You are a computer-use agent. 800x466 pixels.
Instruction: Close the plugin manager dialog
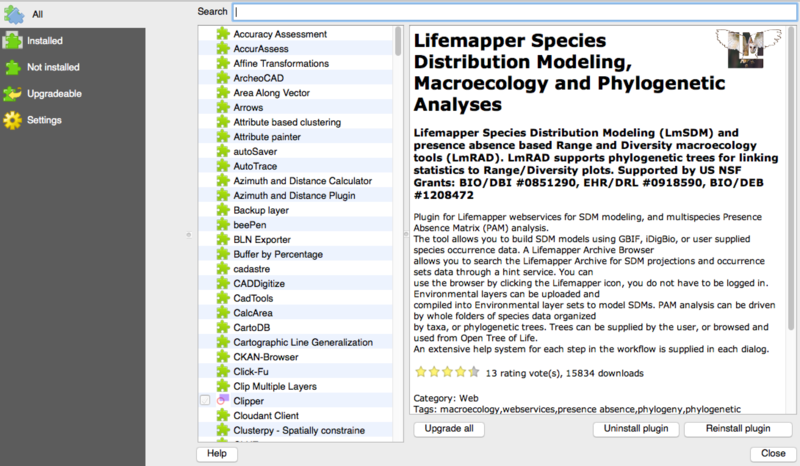pyautogui.click(x=773, y=454)
